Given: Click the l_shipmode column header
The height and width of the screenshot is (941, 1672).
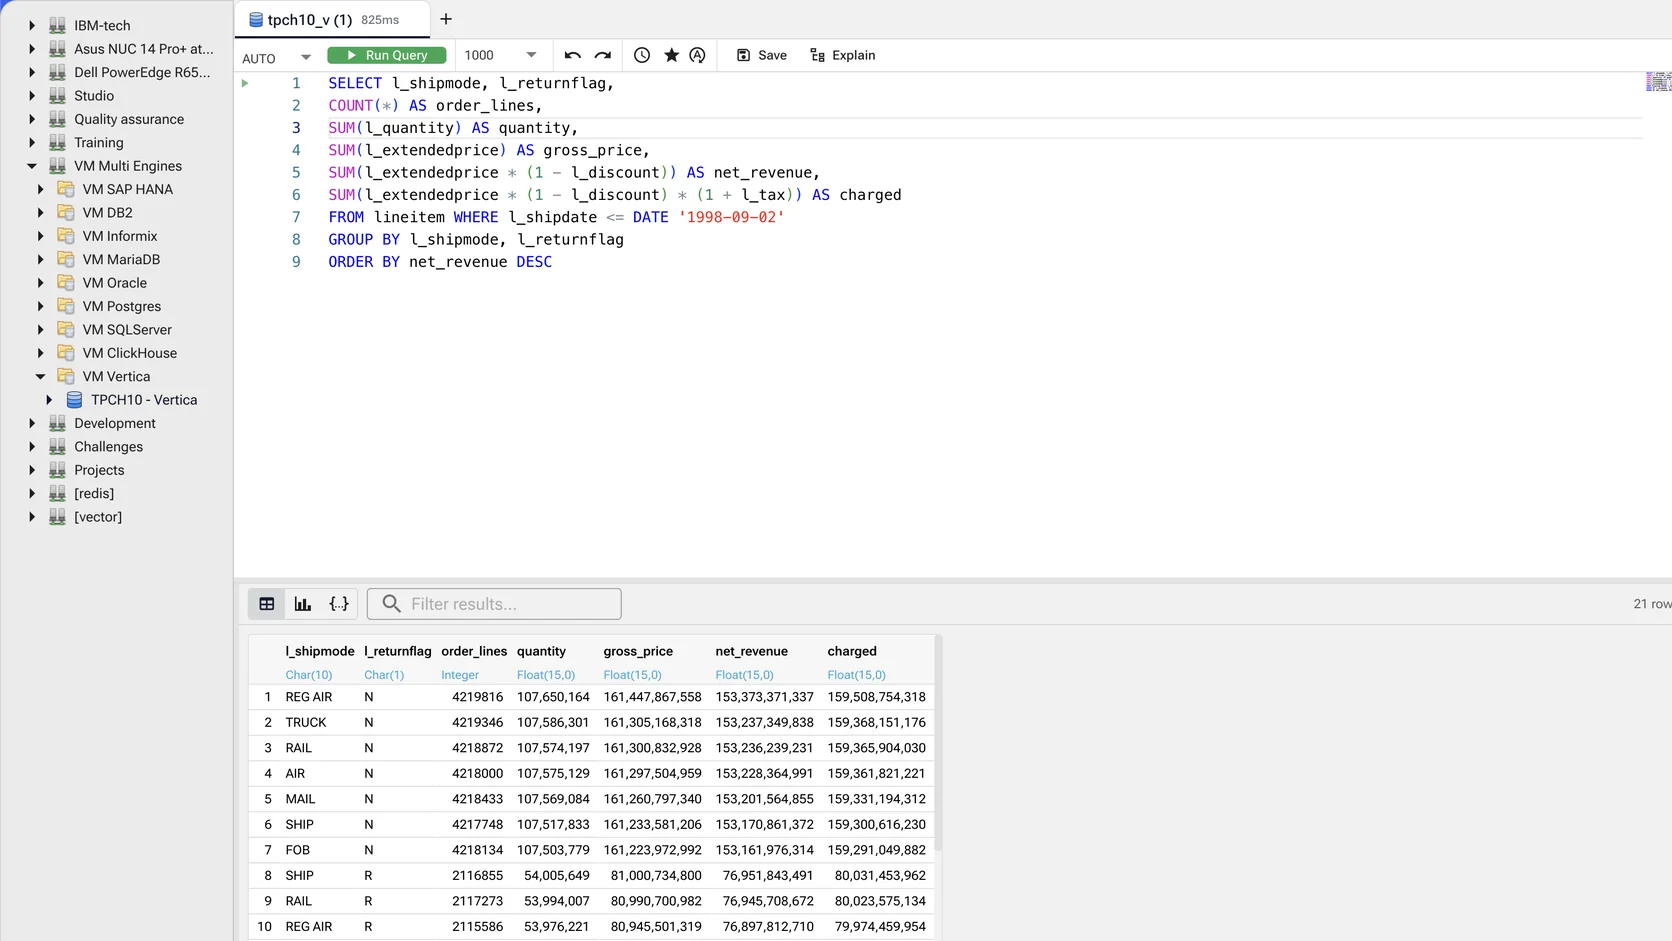Looking at the screenshot, I should (320, 651).
